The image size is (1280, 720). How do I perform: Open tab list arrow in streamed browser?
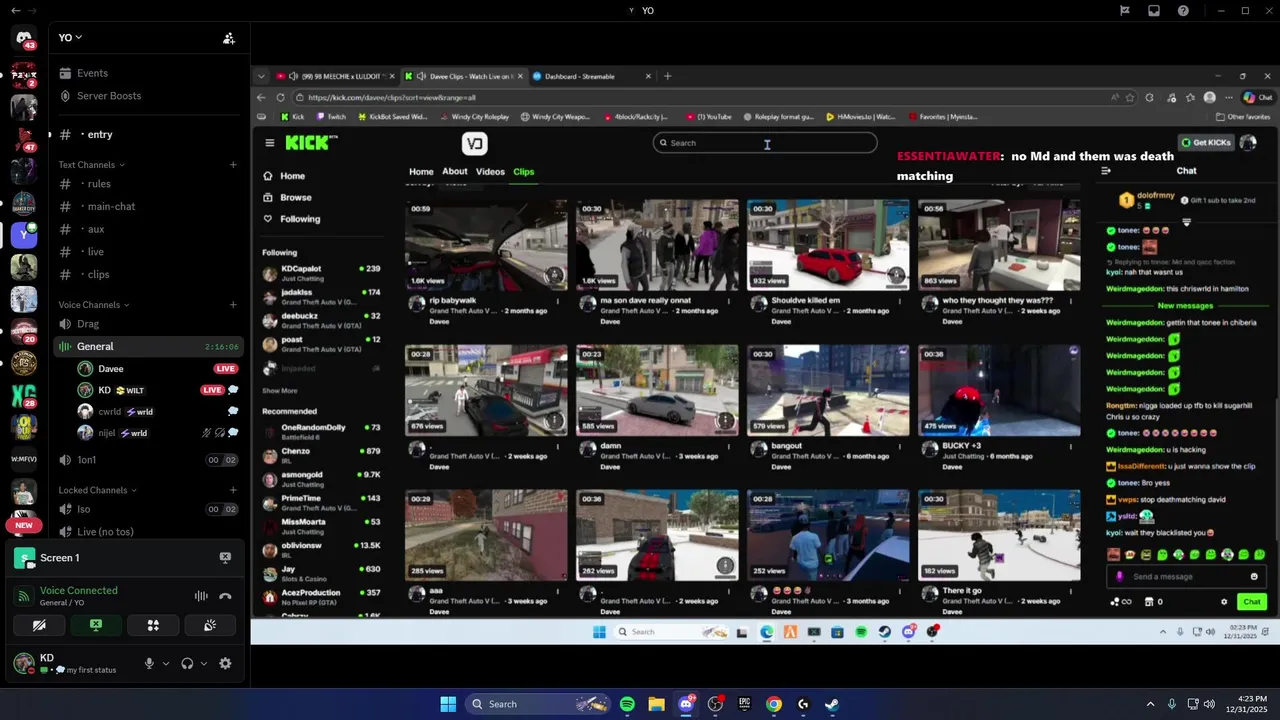click(x=261, y=76)
